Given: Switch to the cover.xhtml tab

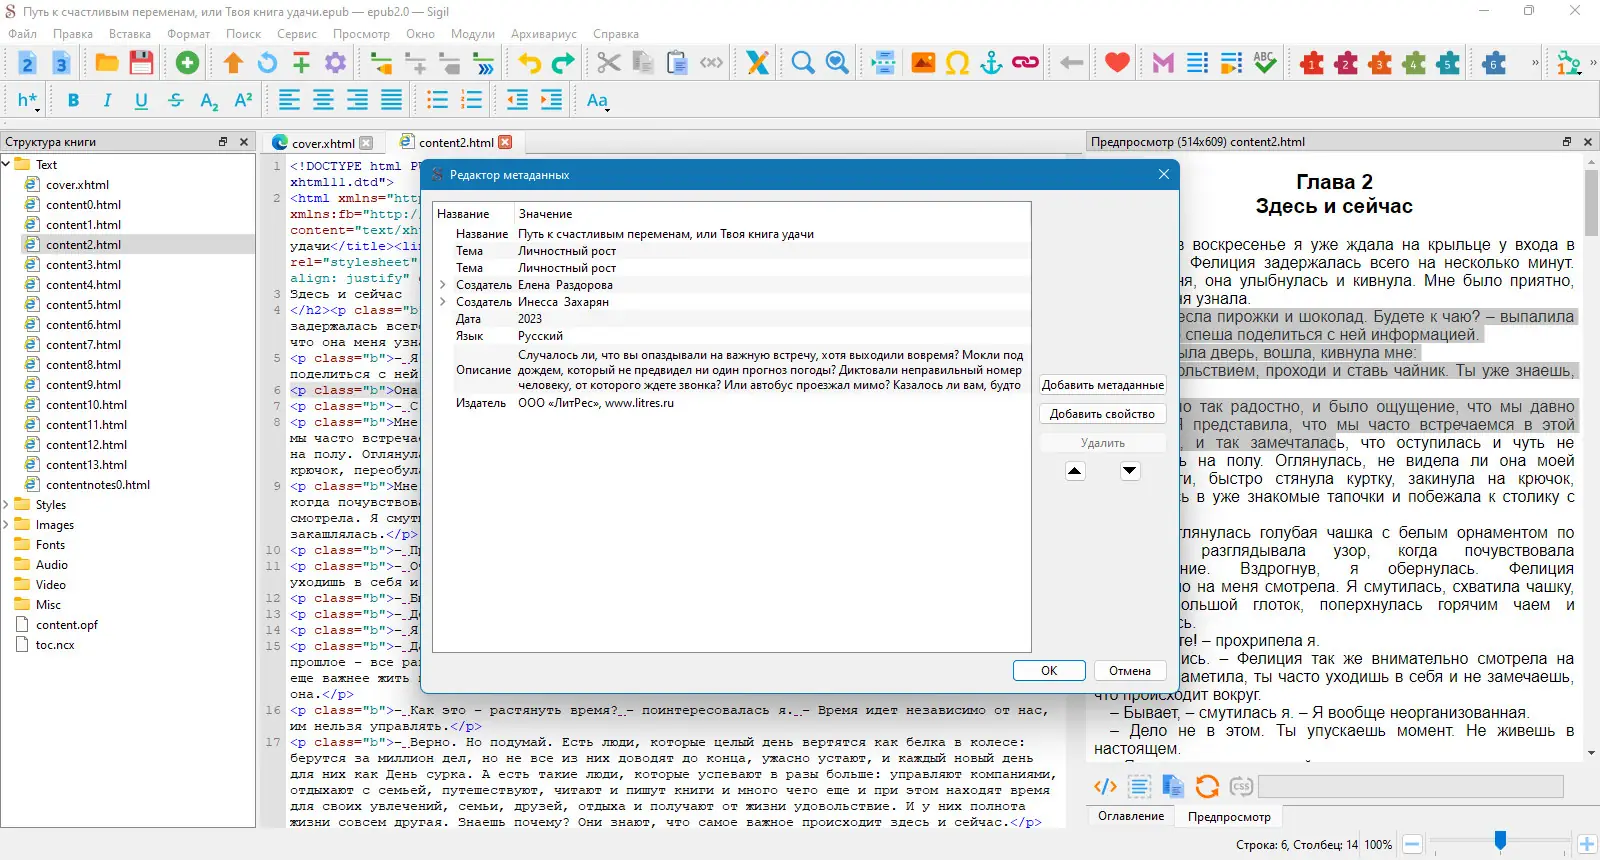Looking at the screenshot, I should tap(323, 143).
